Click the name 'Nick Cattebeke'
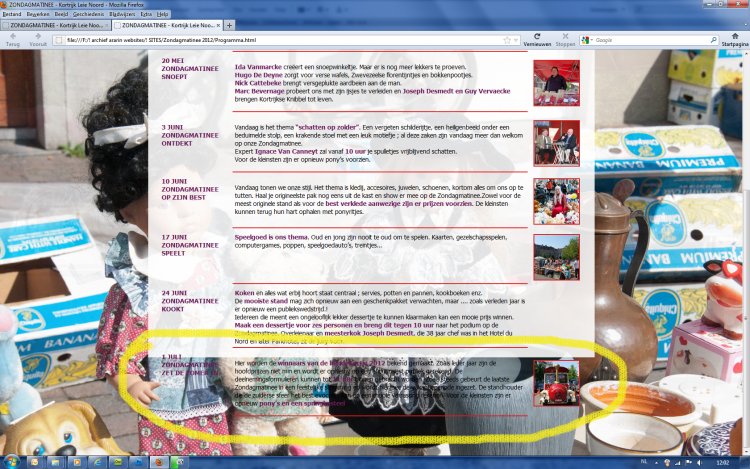The image size is (750, 469). pos(258,83)
